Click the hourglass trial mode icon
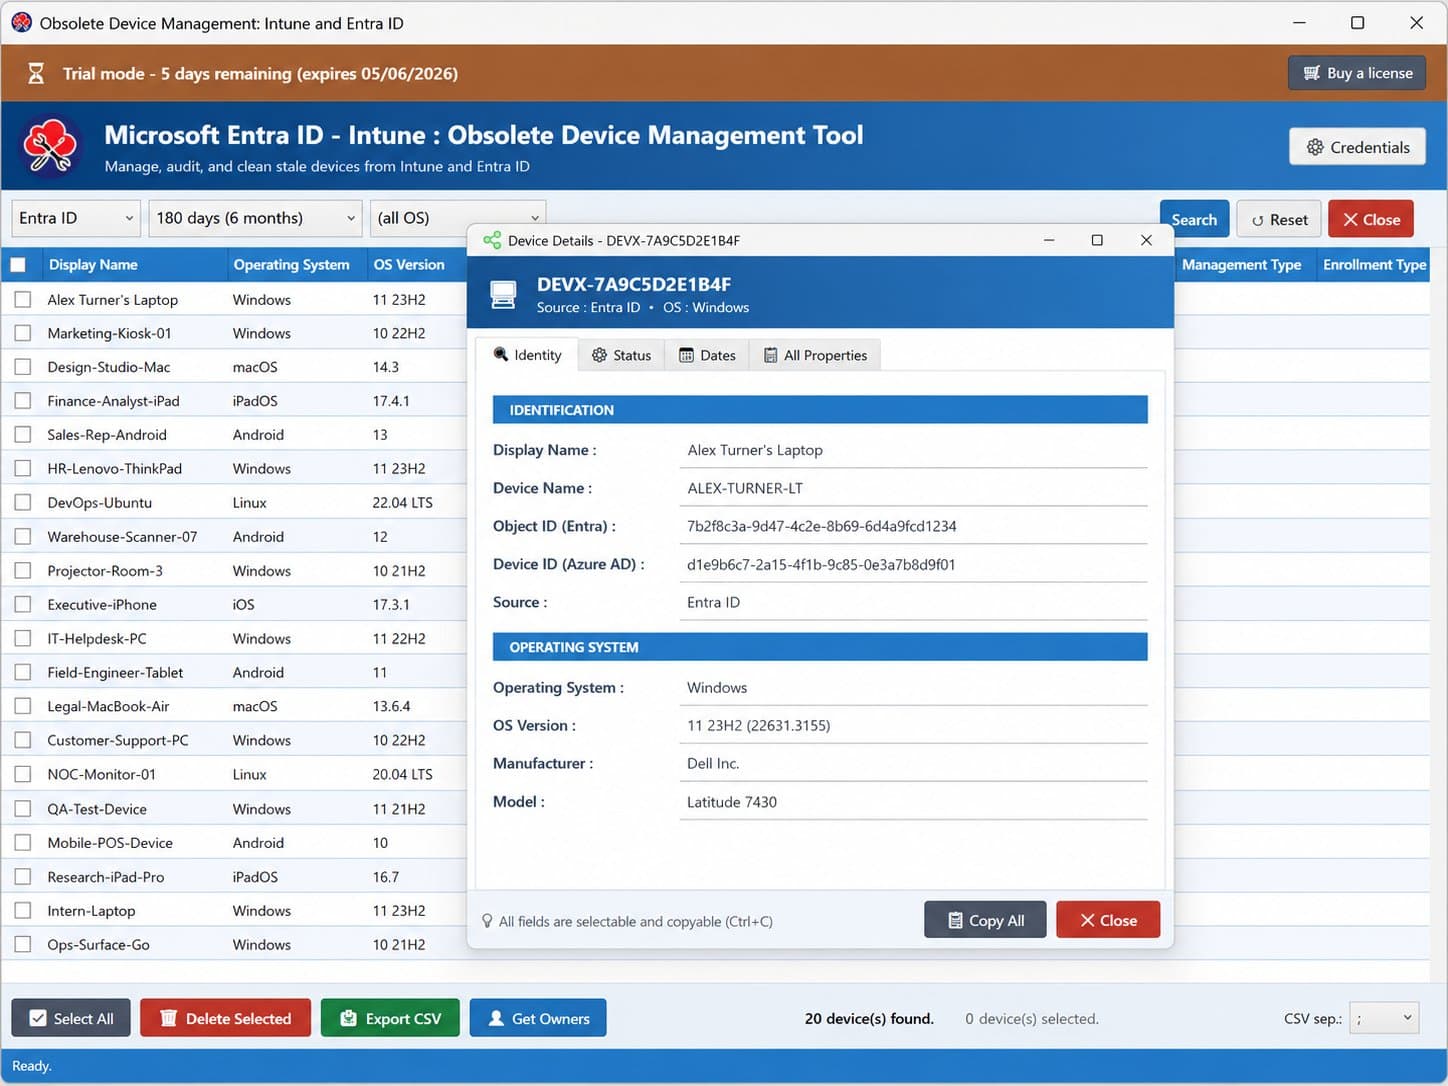 tap(36, 73)
